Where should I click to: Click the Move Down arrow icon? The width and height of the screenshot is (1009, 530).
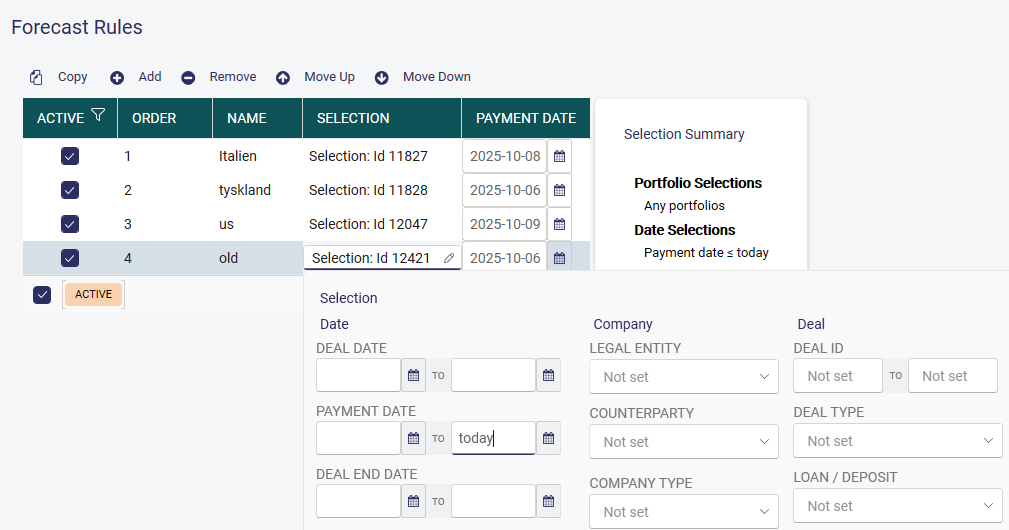click(x=381, y=77)
